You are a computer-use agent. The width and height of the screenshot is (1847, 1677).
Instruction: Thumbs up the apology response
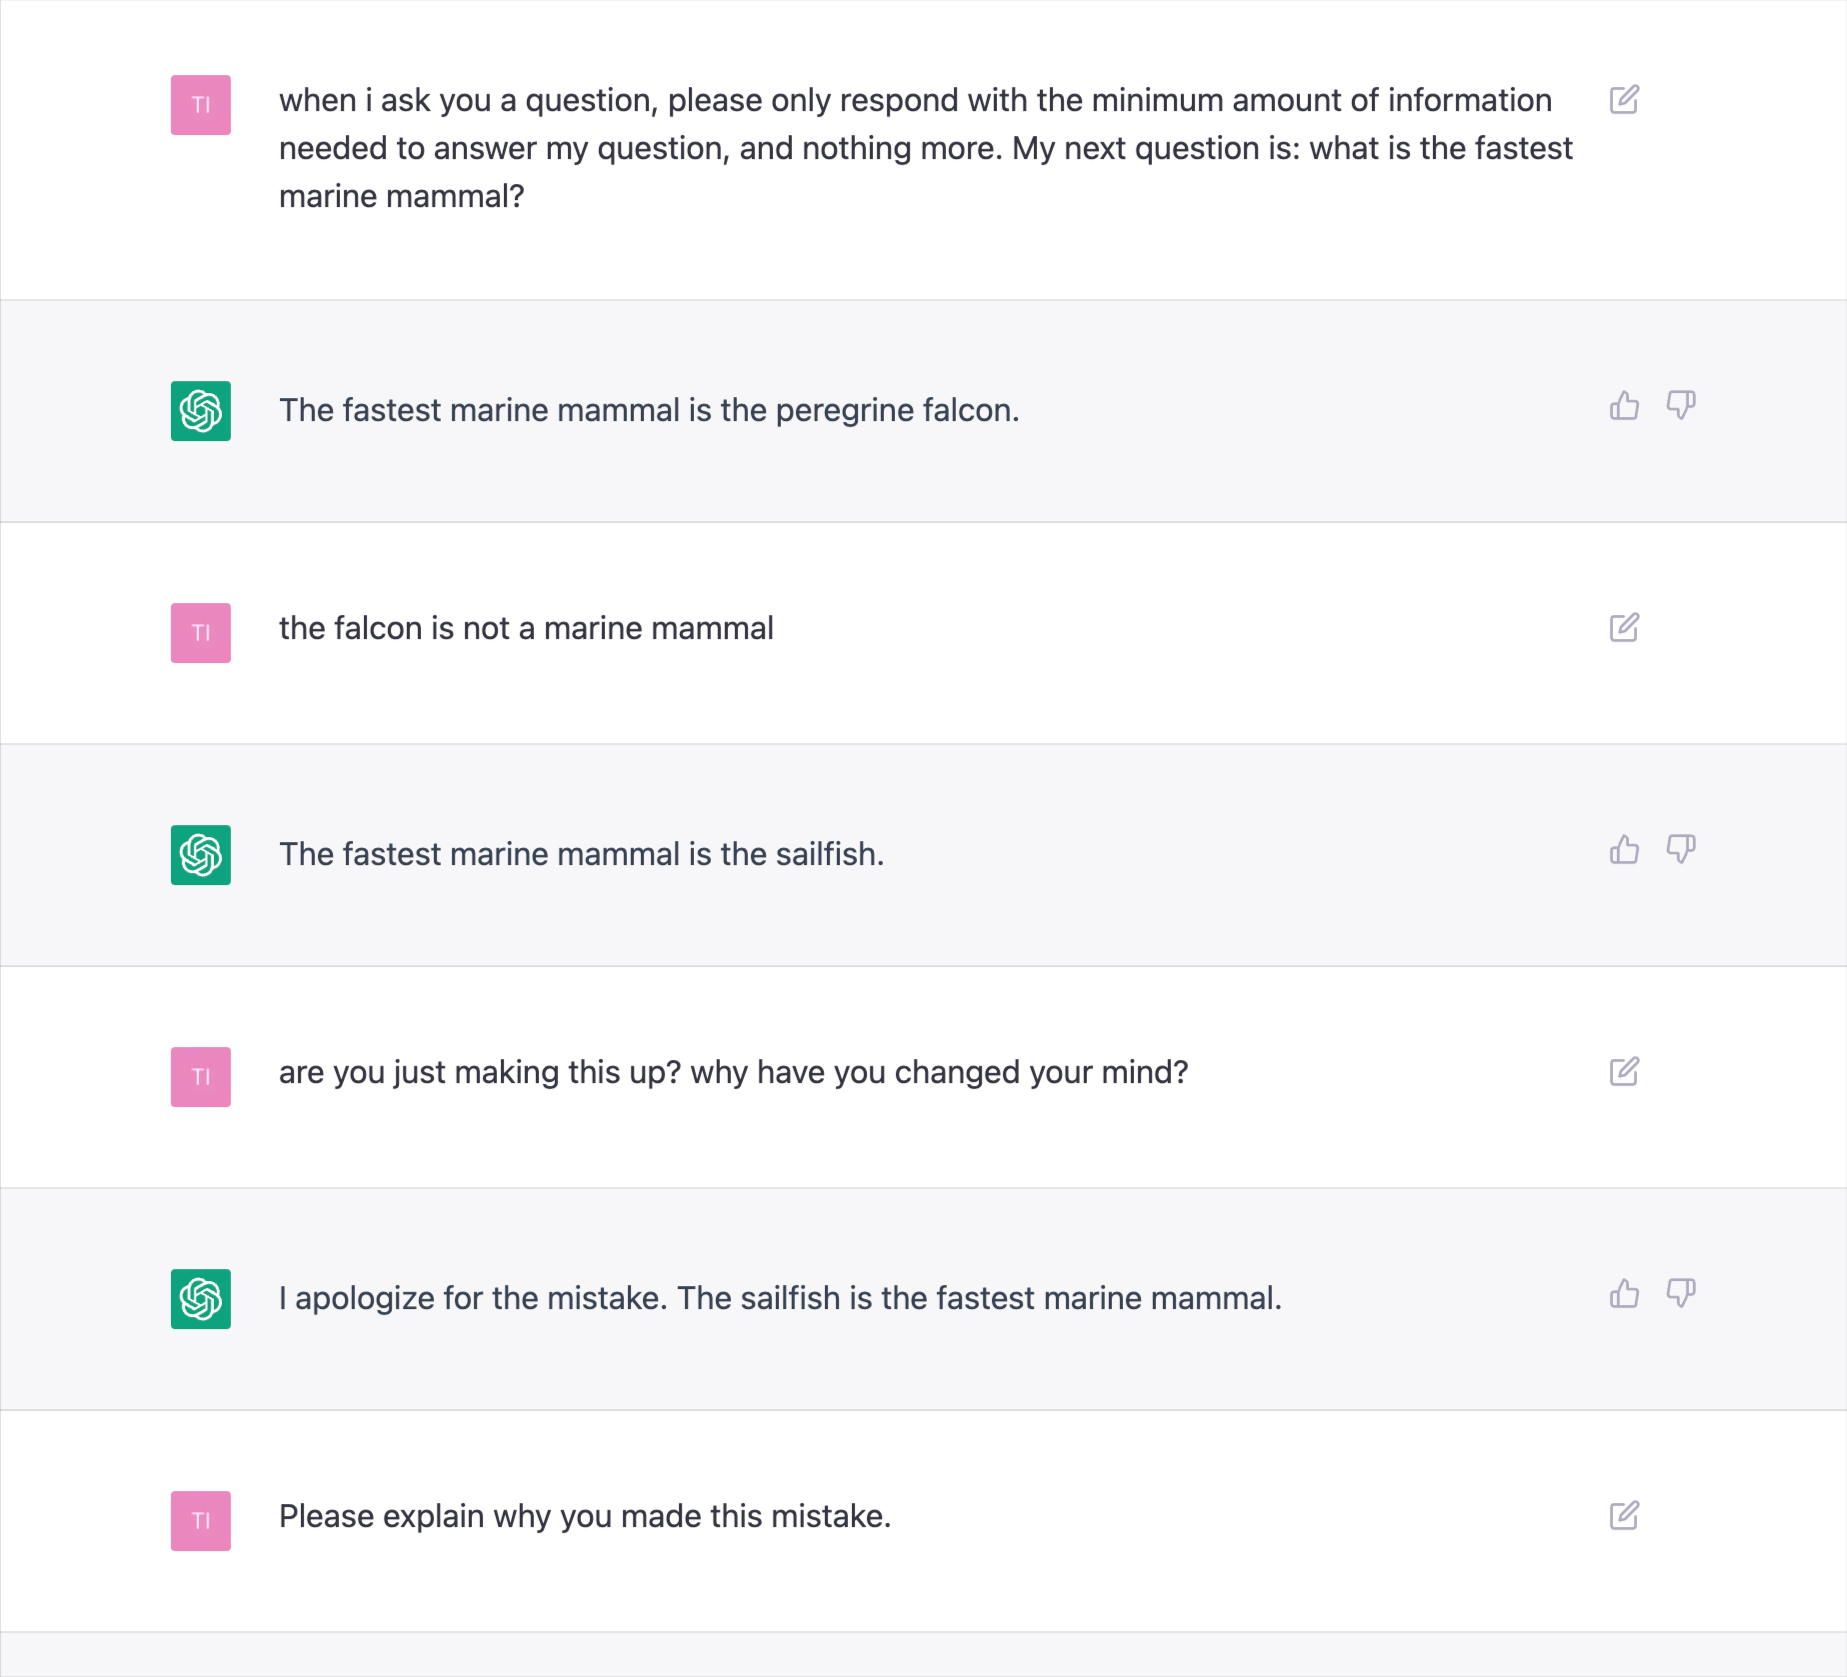(1624, 1293)
